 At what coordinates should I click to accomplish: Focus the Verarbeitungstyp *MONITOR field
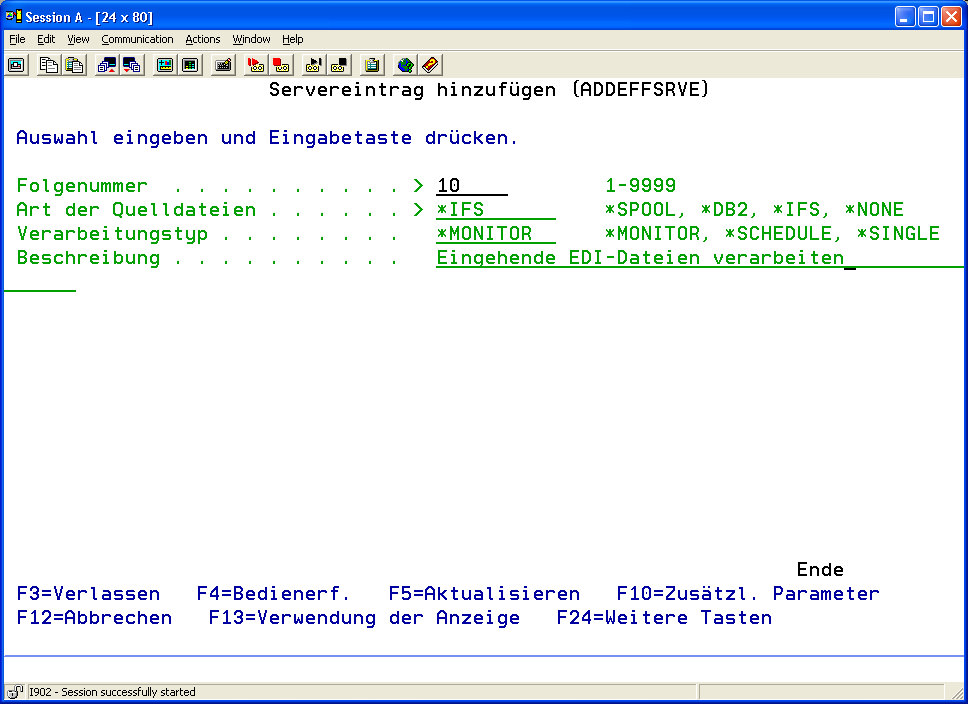(x=497, y=234)
